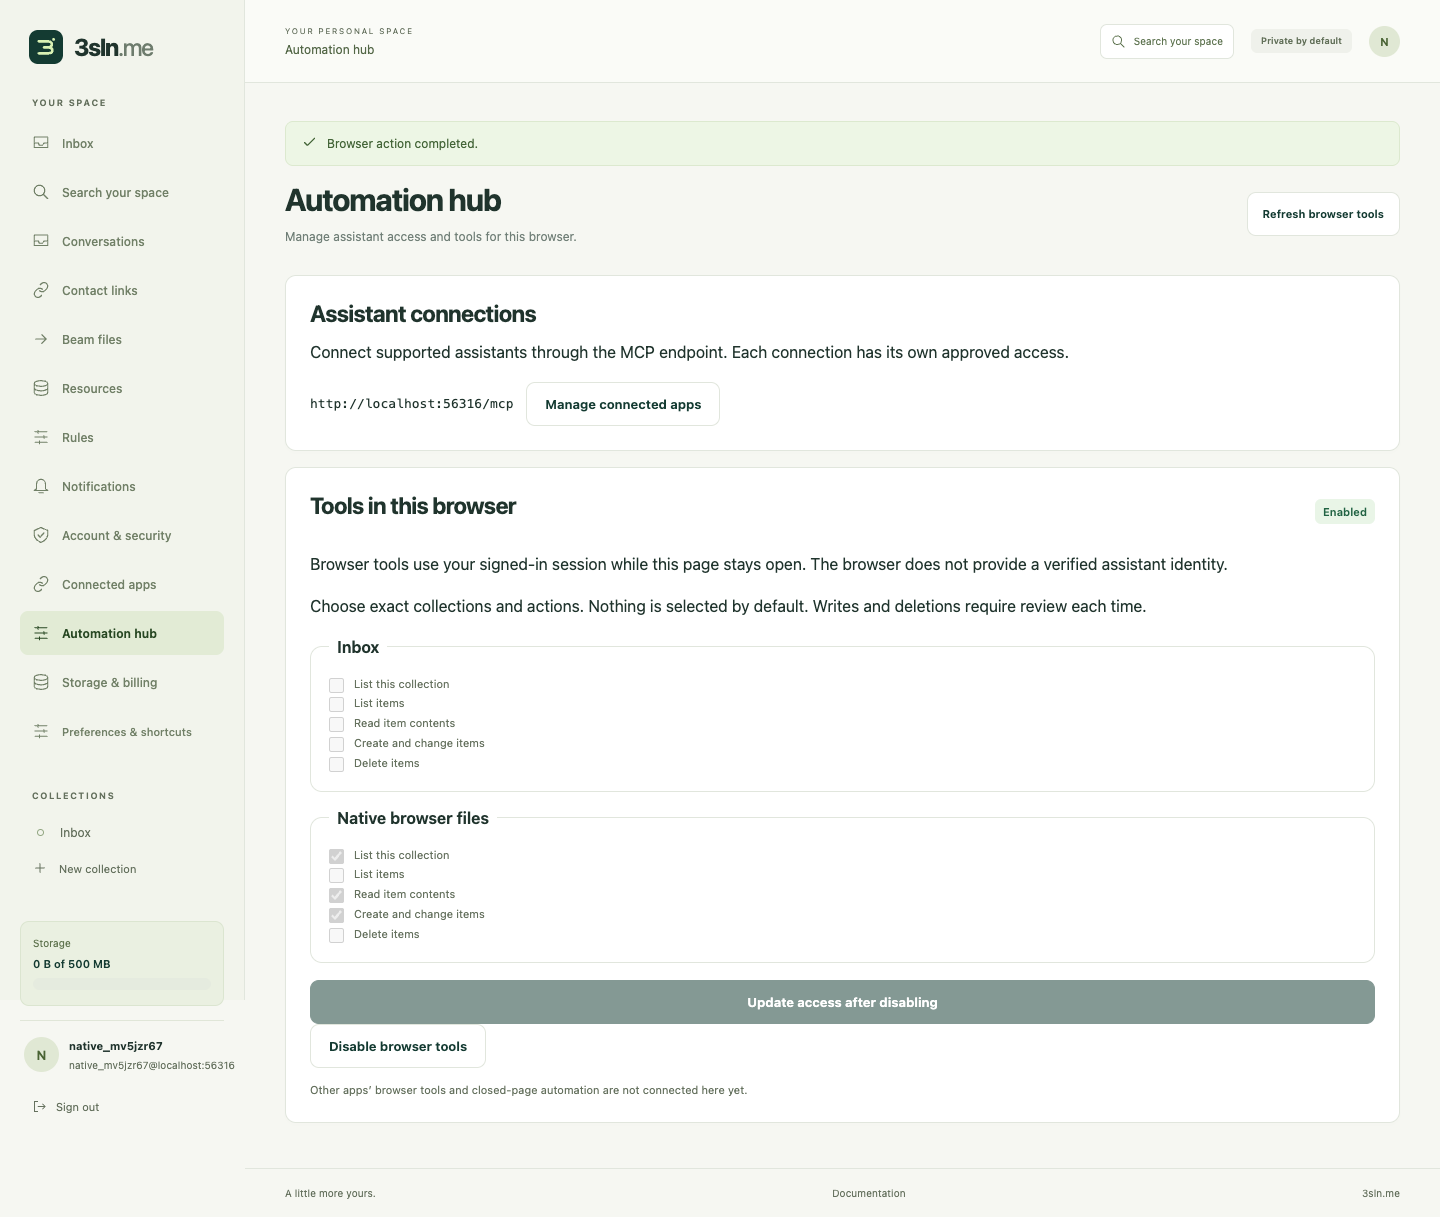1440x1217 pixels.
Task: Click the Inbox tray icon in sidebar
Action: [x=41, y=143]
